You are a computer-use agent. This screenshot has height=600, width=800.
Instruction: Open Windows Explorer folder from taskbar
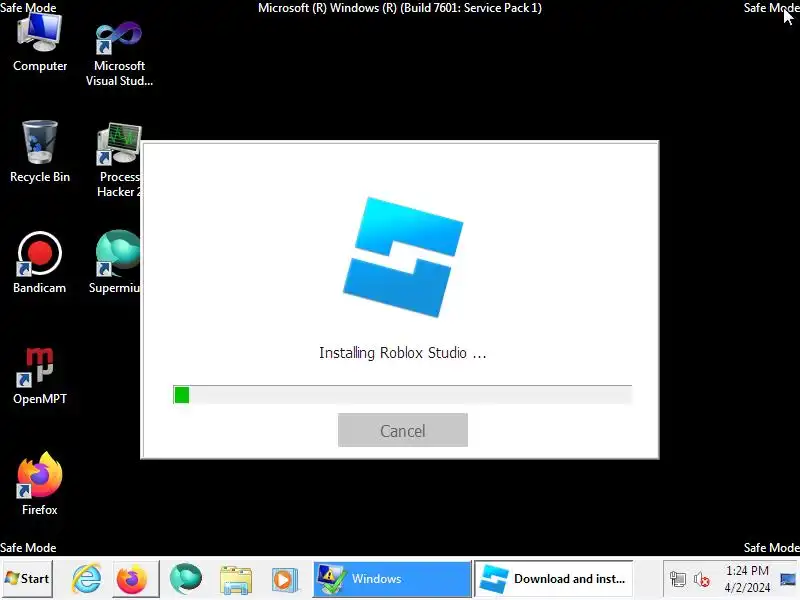tap(236, 580)
